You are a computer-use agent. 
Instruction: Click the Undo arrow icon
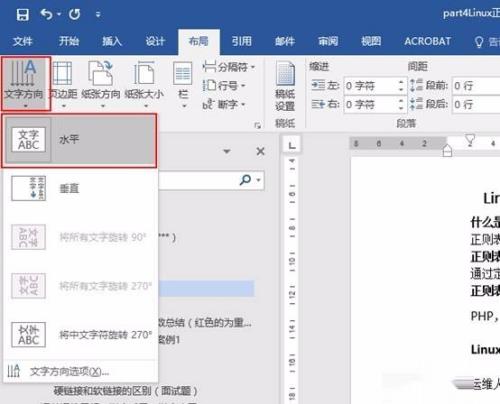coord(47,14)
